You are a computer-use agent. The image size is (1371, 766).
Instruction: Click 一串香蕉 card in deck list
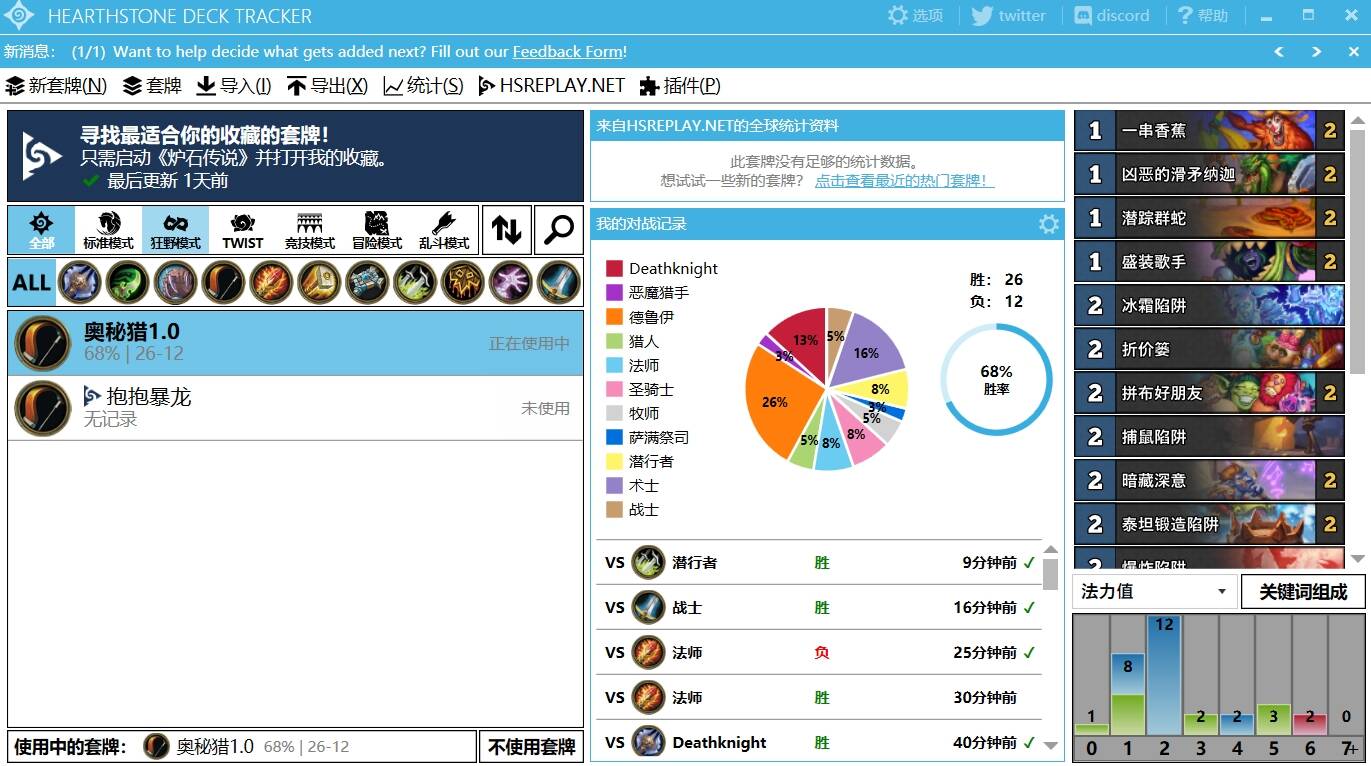(x=1209, y=131)
